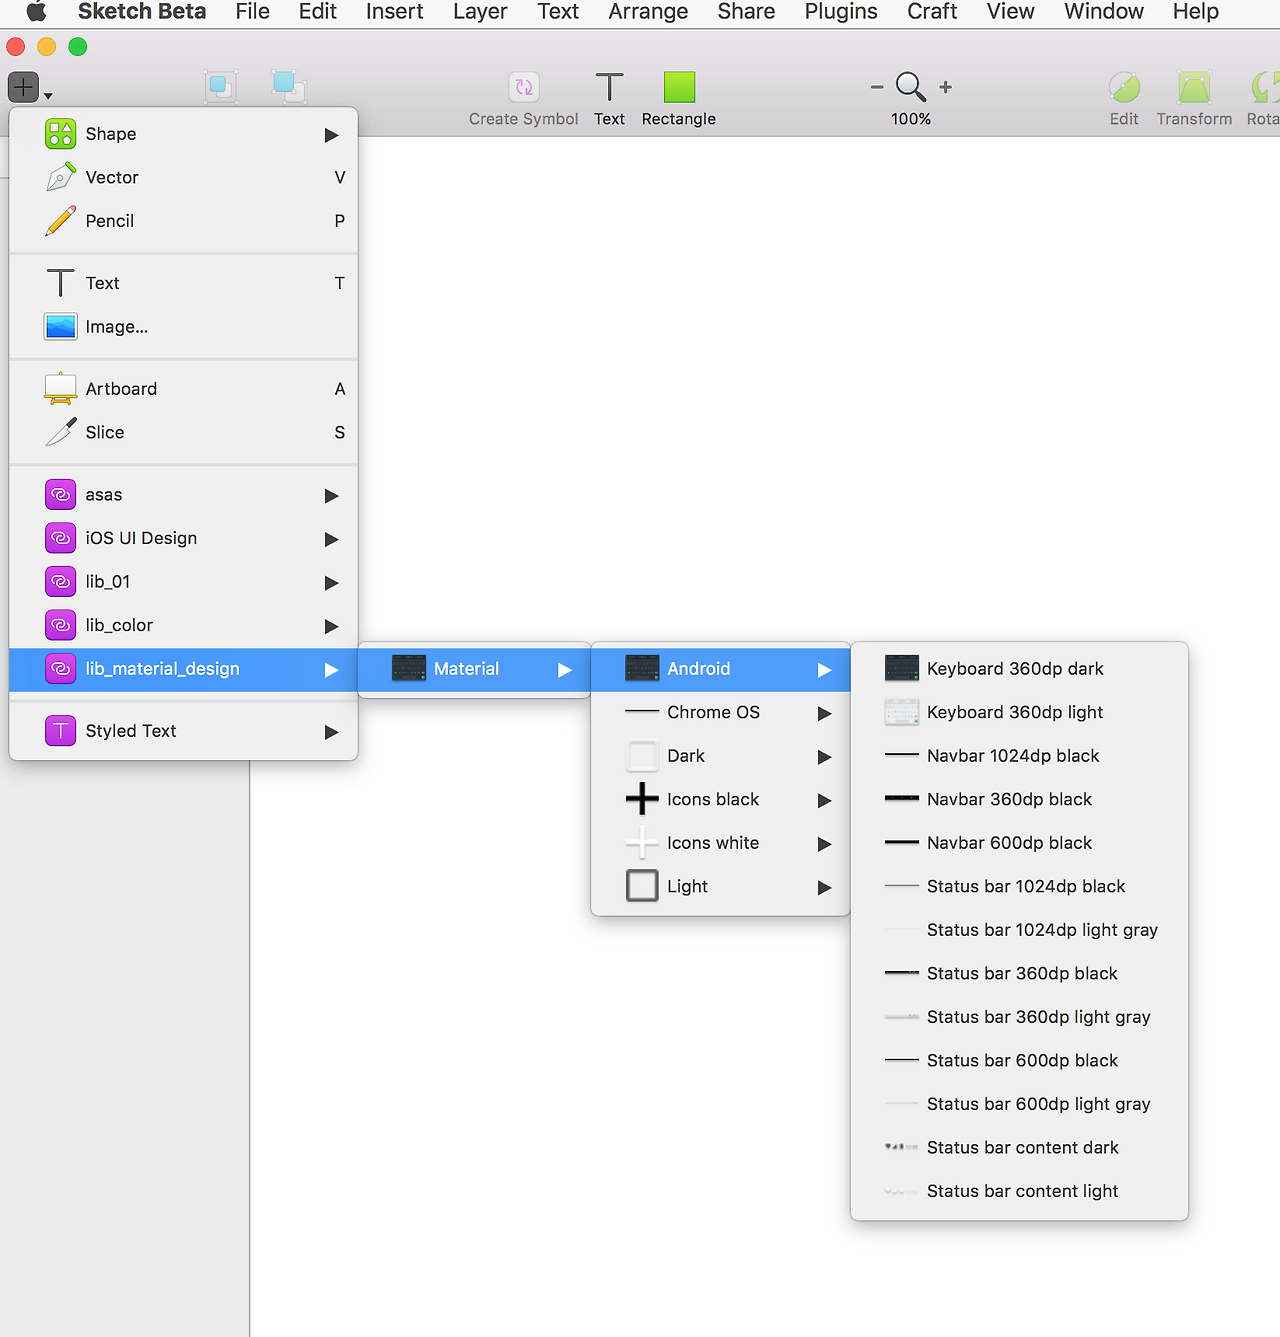This screenshot has width=1280, height=1337.
Task: Expand the Icons white submenu arrow
Action: tap(824, 844)
